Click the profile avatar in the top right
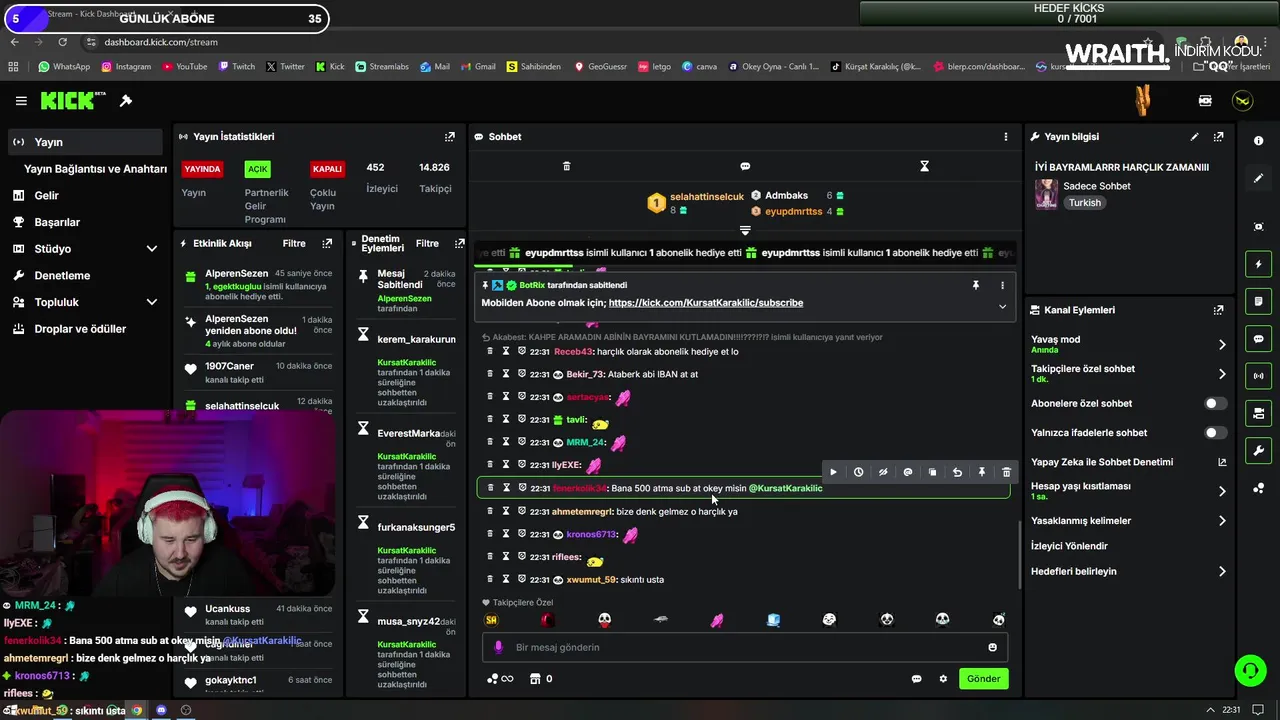The image size is (1280, 720). tap(1242, 101)
